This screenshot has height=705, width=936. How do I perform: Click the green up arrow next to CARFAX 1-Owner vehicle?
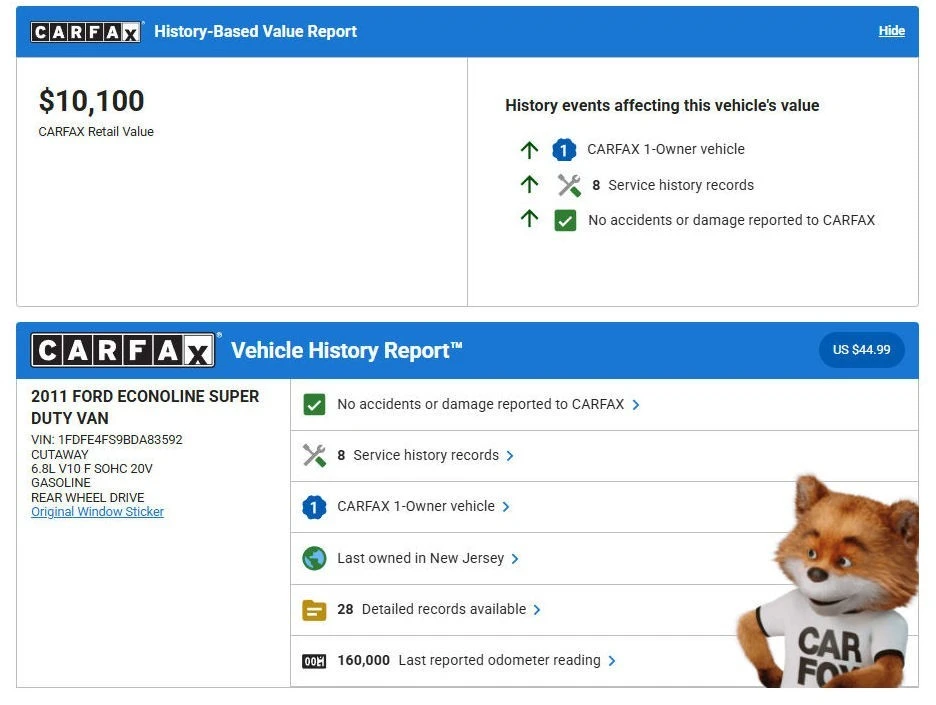[x=529, y=149]
